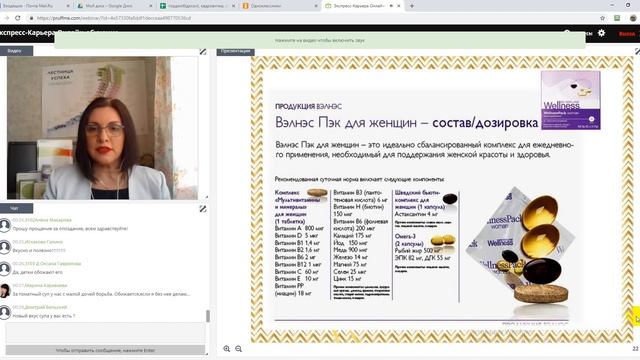
Task: Reload the browser page
Action: (x=18, y=18)
